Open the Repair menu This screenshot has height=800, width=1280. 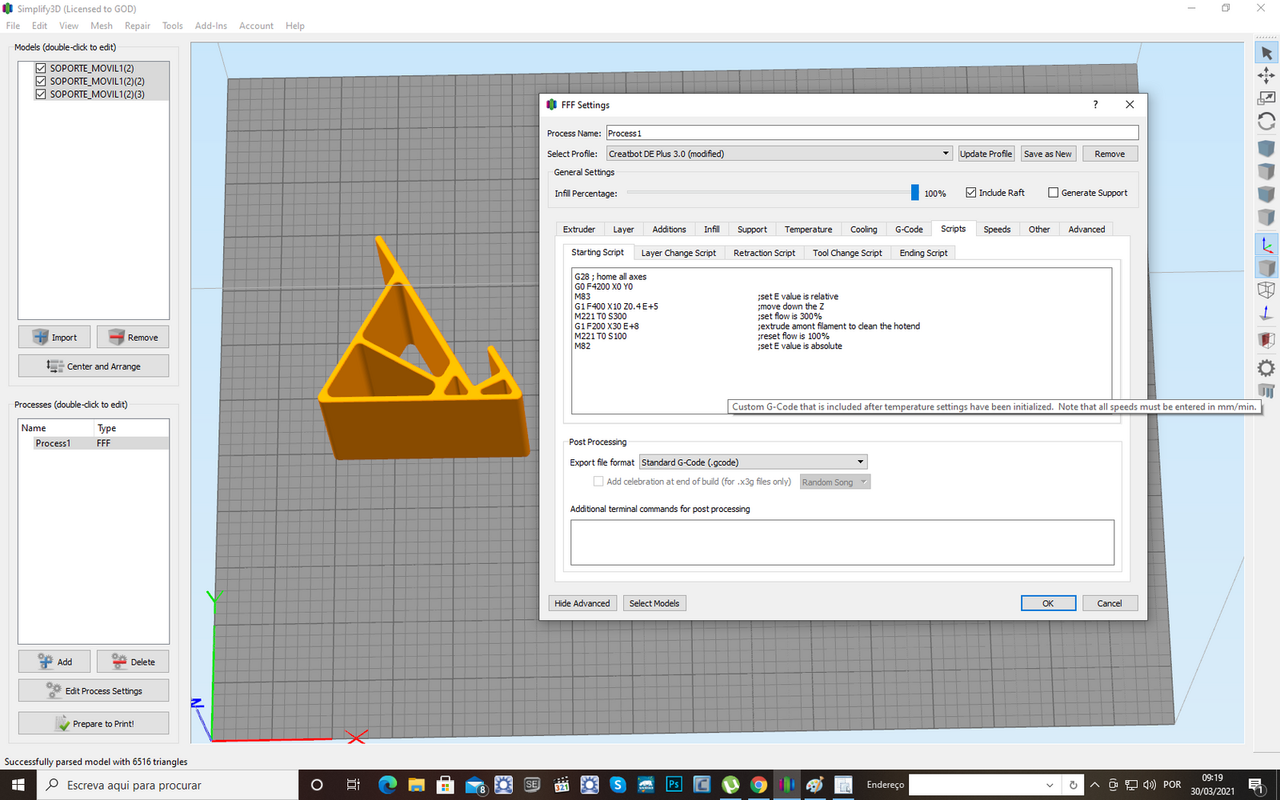[137, 26]
